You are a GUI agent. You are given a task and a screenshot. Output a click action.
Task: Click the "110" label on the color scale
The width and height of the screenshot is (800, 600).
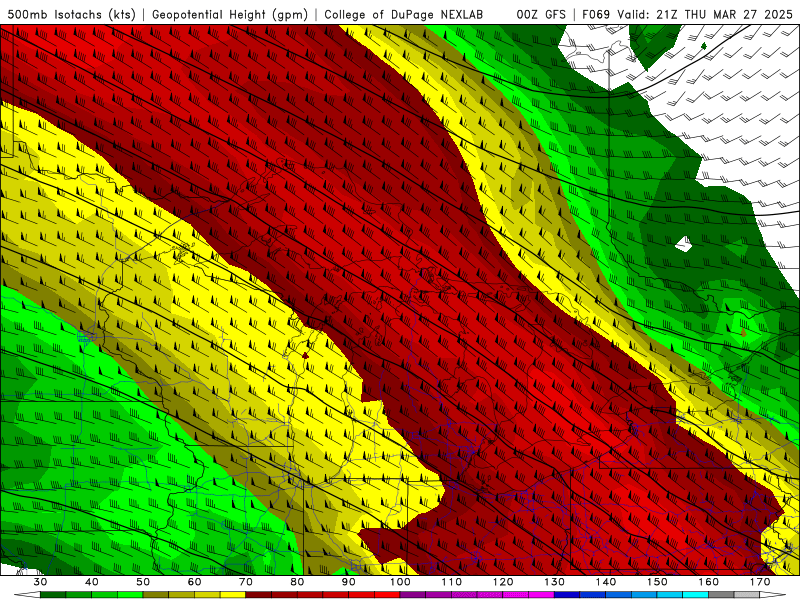point(452,582)
